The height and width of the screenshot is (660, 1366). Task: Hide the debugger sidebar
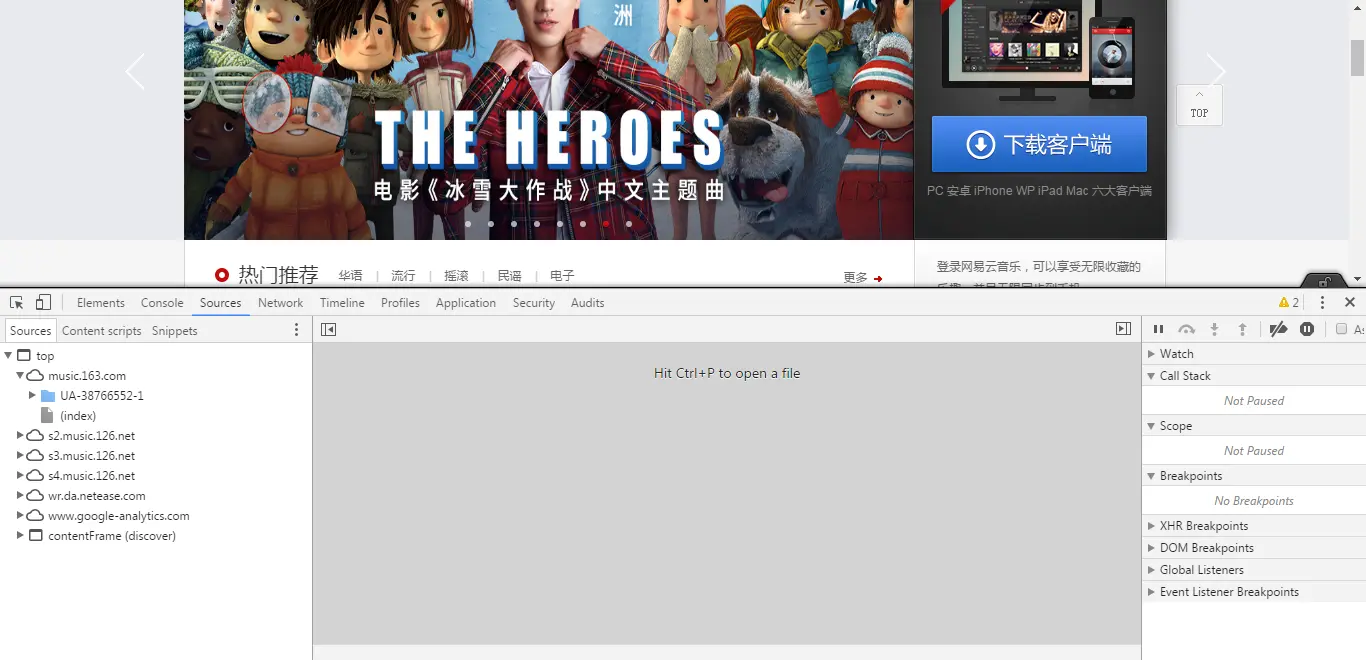pyautogui.click(x=1123, y=329)
